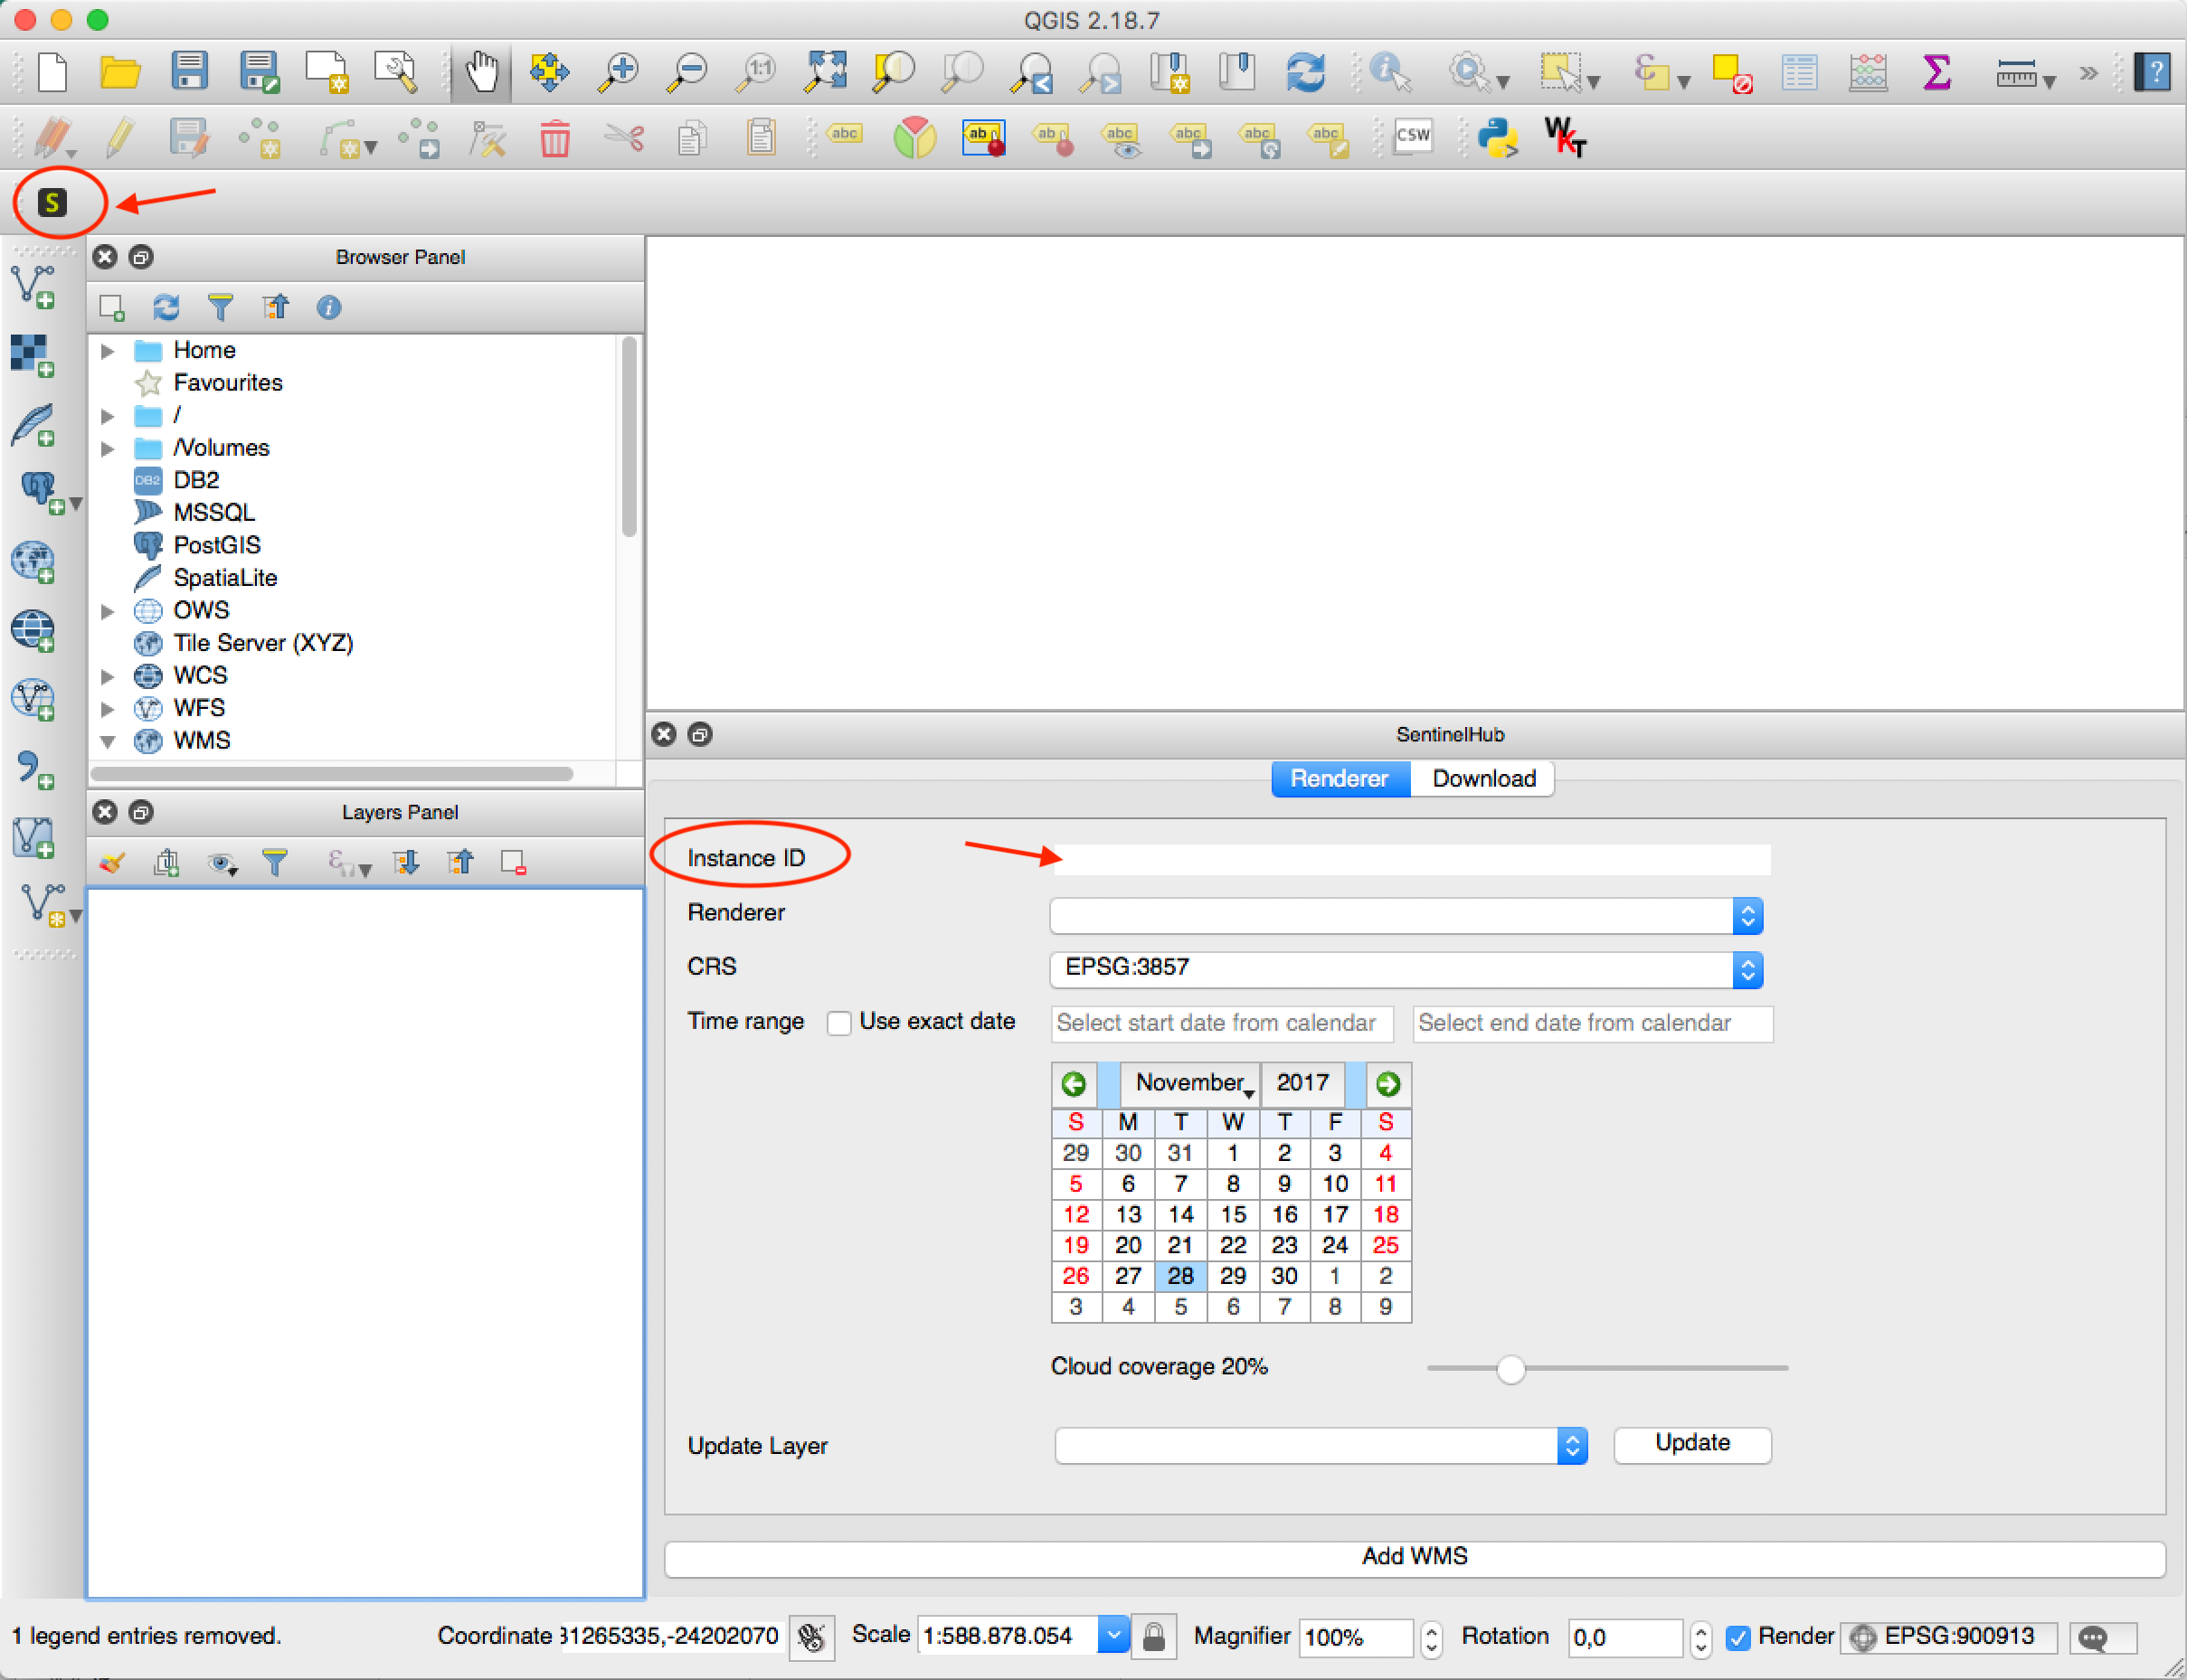Zoom to full extent
Viewport: 2187px width, 1680px height.
click(826, 72)
